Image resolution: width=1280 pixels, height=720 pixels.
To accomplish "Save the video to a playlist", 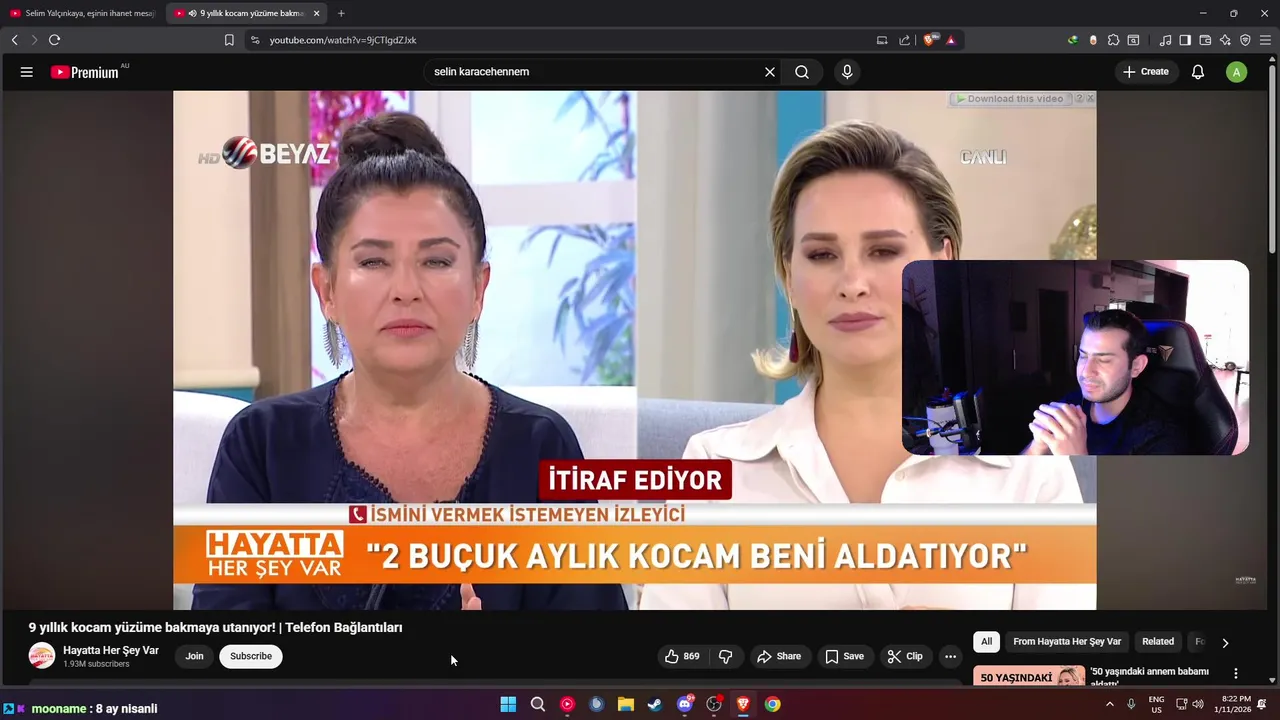I will click(x=844, y=657).
